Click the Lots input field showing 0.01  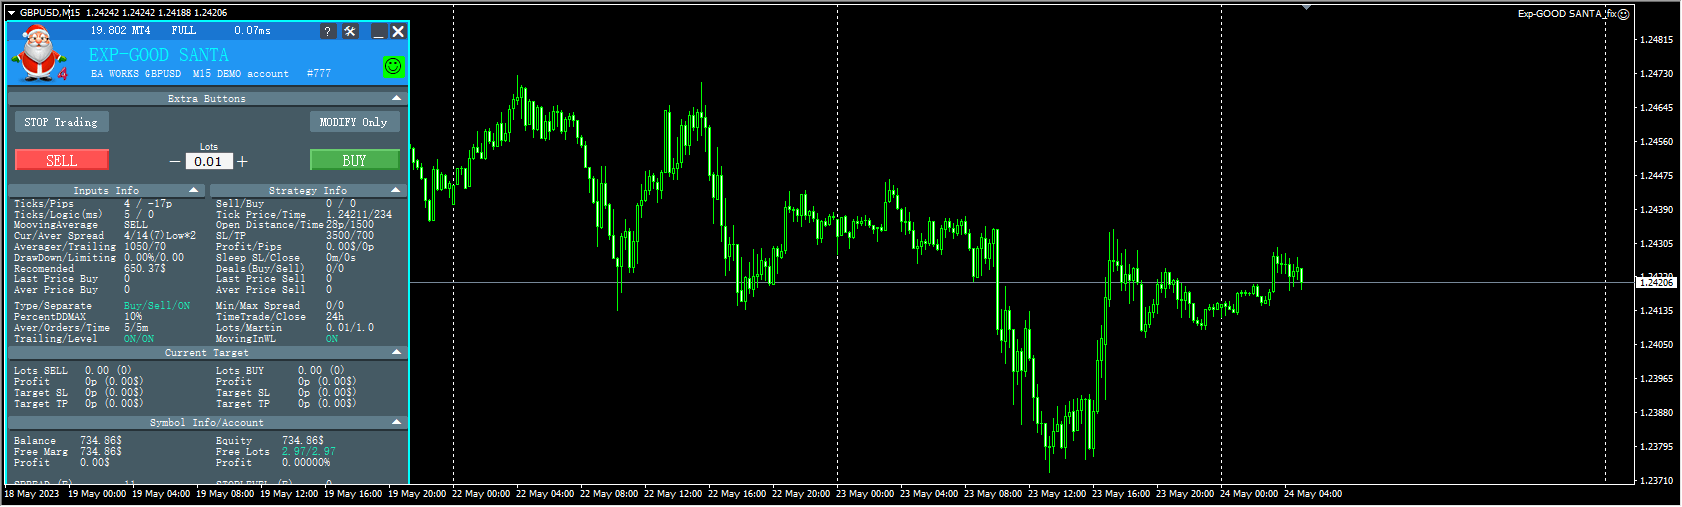[x=209, y=161]
